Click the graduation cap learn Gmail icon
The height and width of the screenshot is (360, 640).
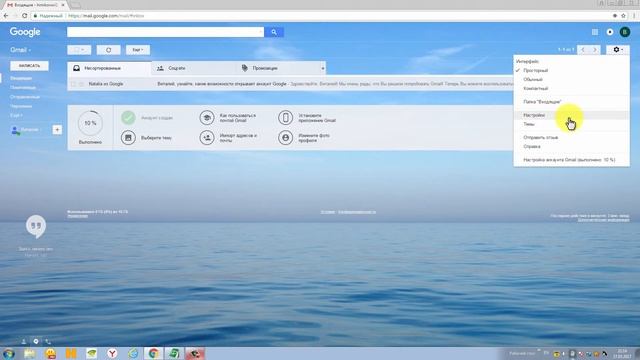(207, 118)
